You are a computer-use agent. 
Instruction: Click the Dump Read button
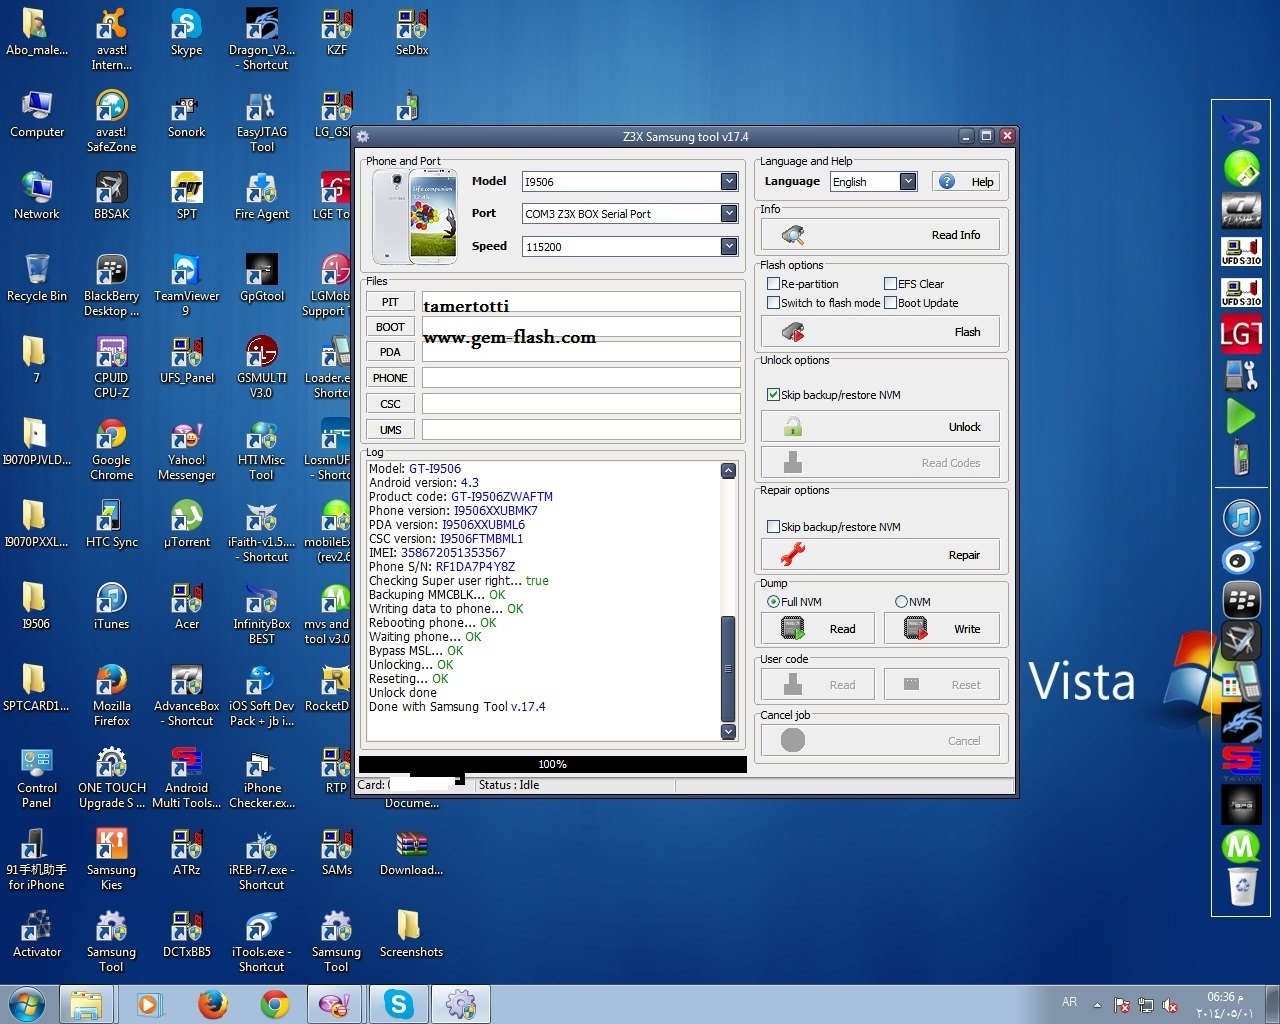pyautogui.click(x=819, y=629)
